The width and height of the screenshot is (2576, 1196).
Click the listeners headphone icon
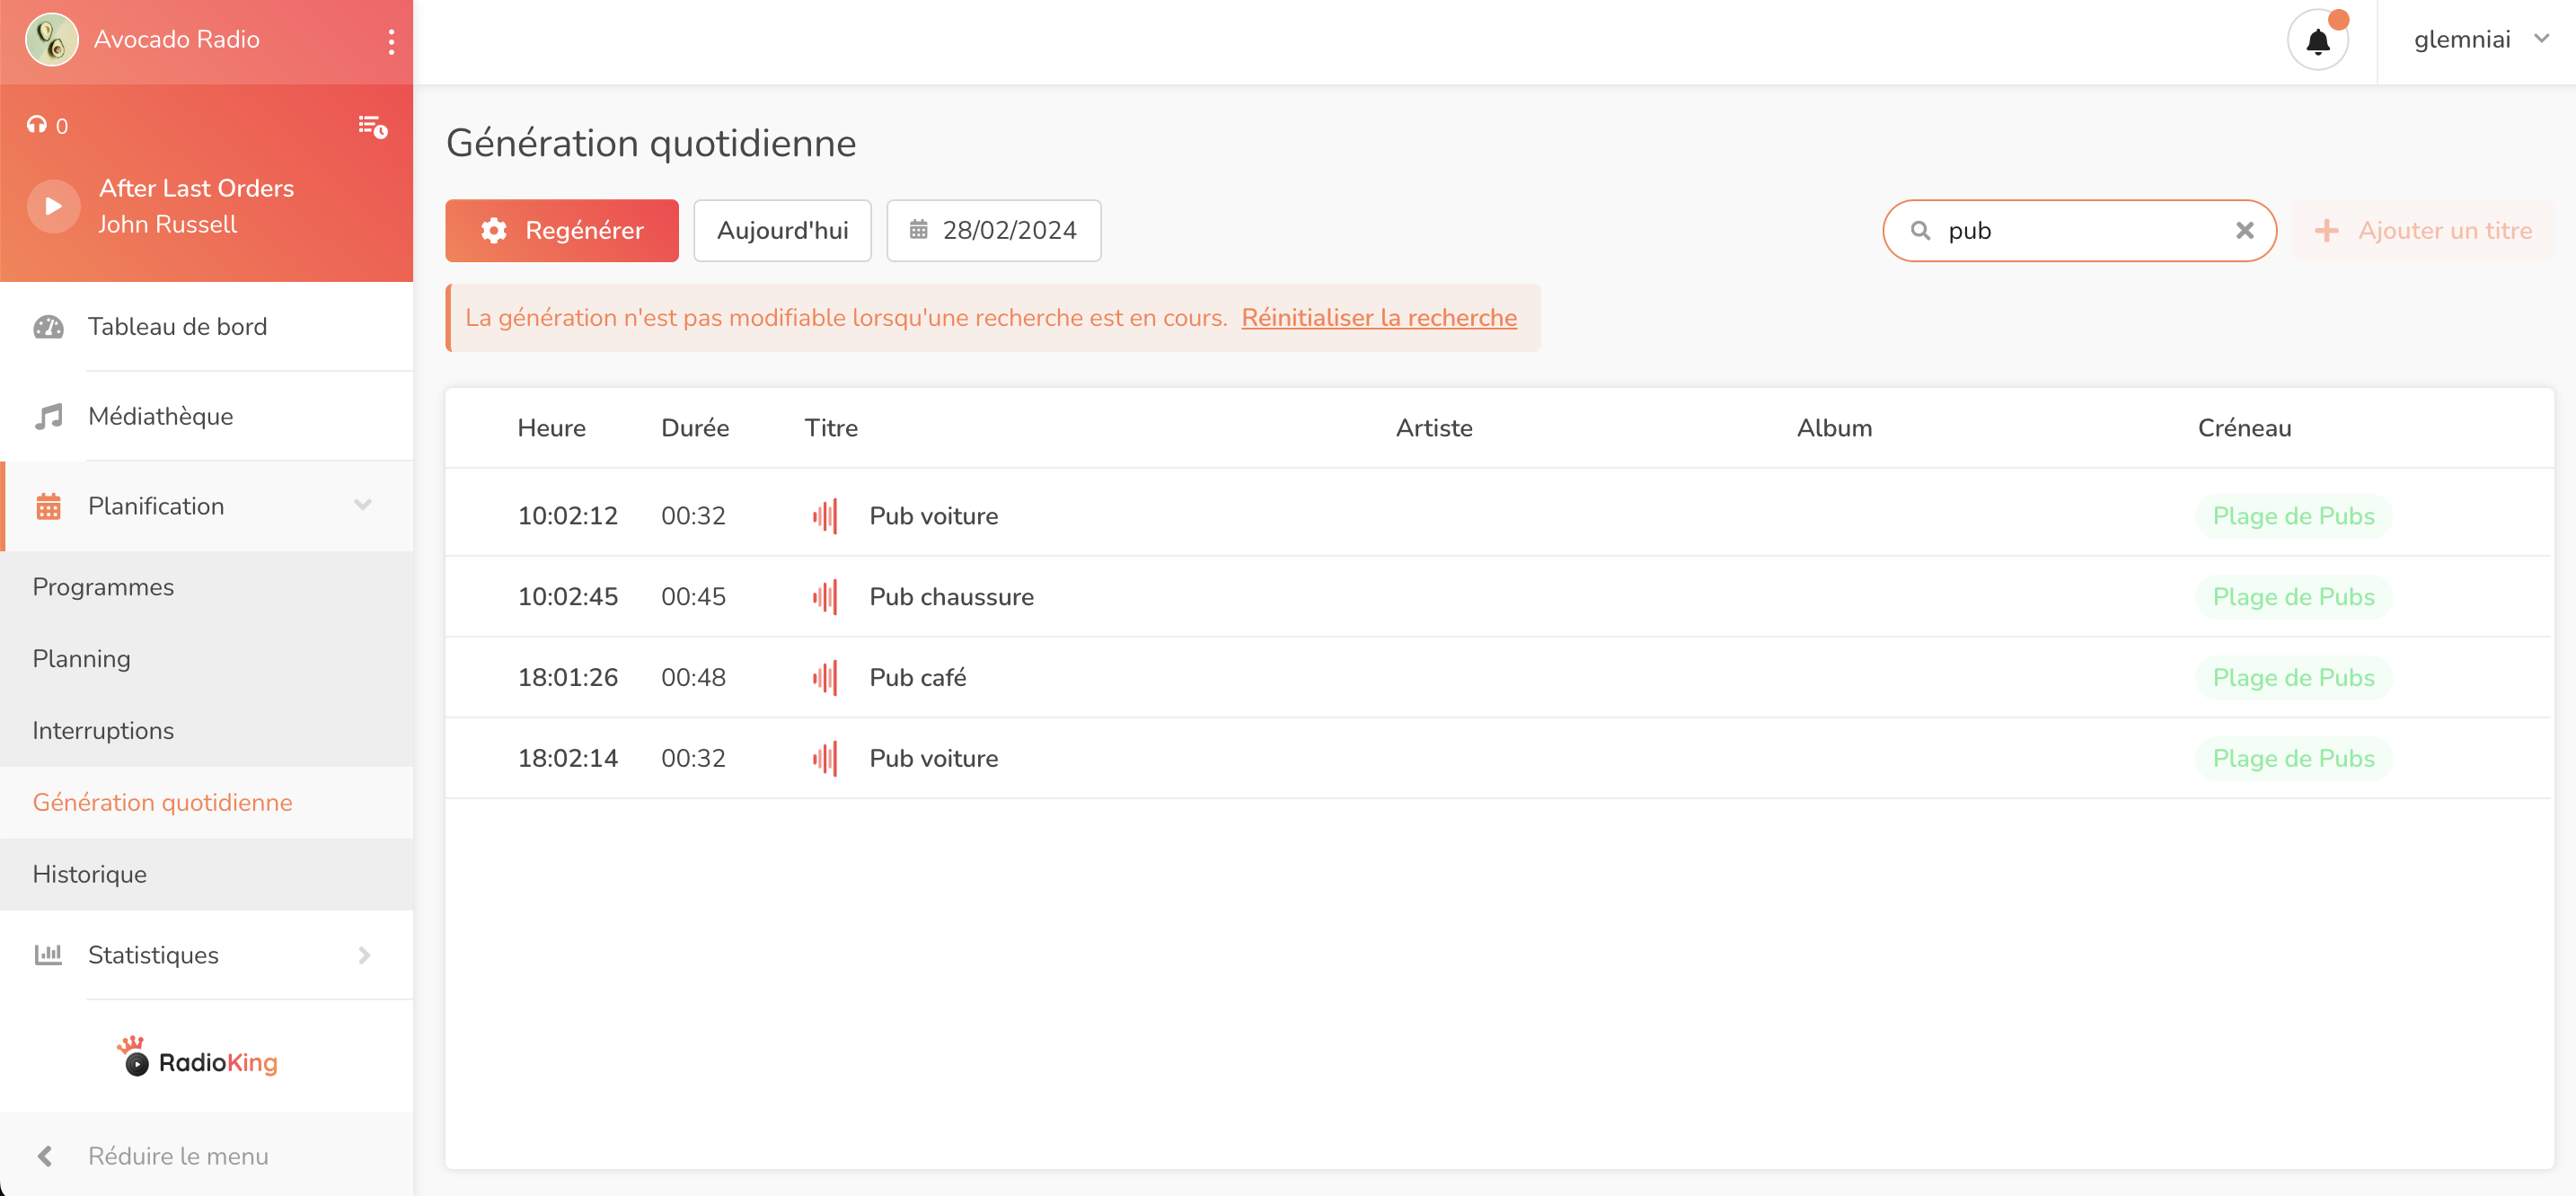[x=37, y=125]
